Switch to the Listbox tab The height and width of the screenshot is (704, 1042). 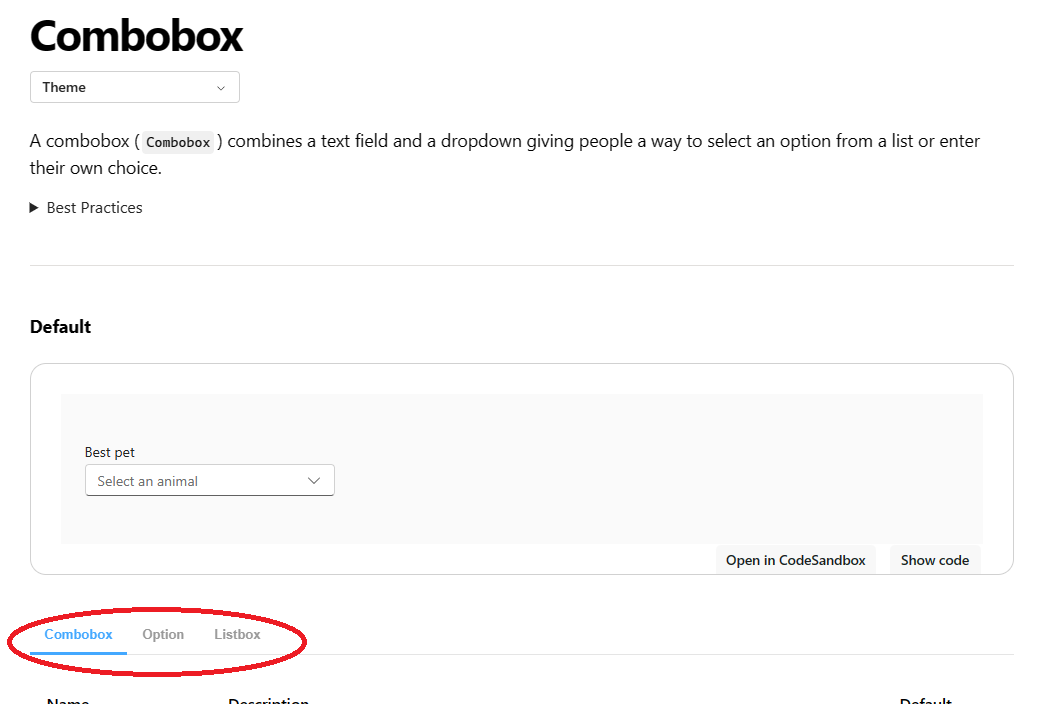(236, 634)
